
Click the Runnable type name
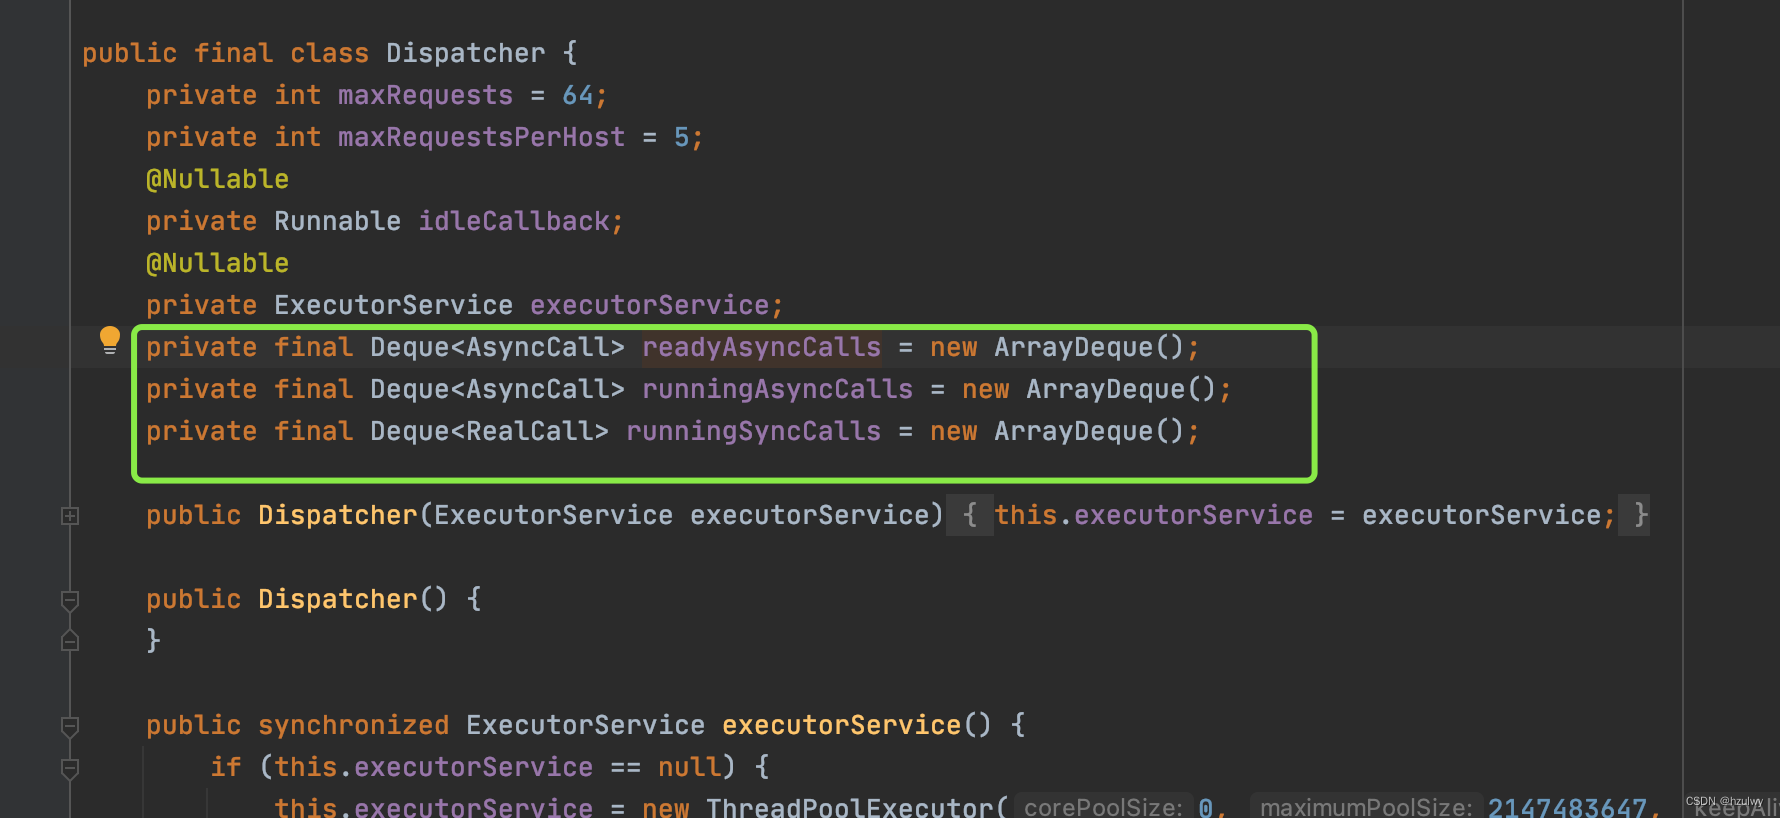coord(337,221)
